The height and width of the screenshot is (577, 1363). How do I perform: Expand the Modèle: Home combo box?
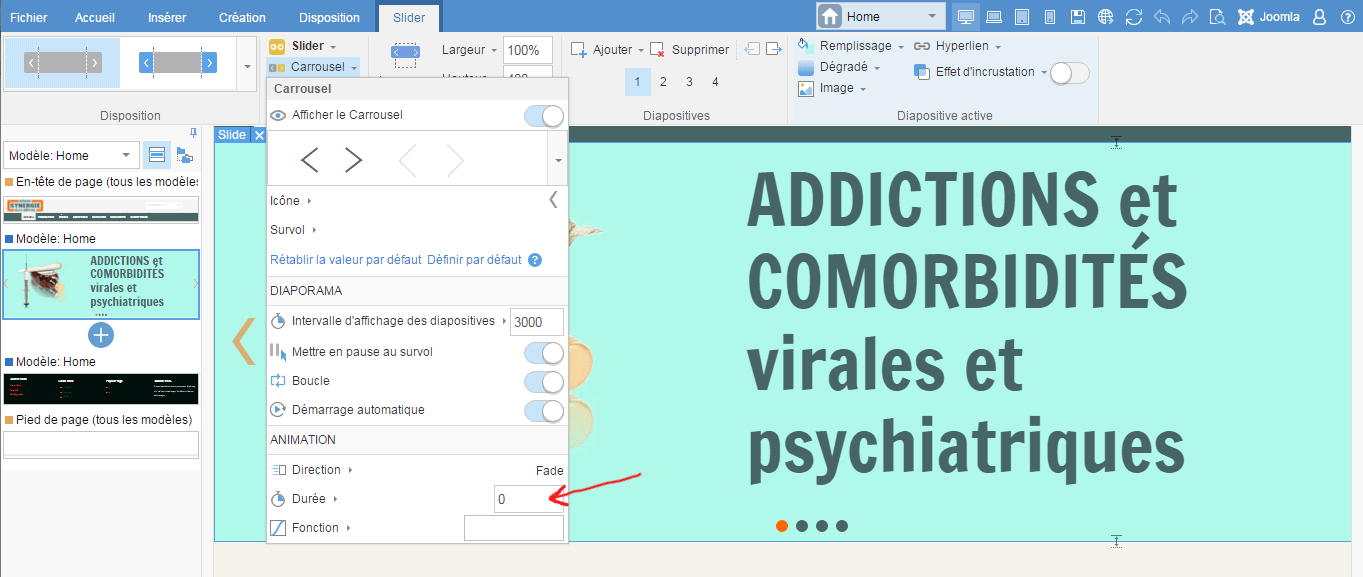click(71, 155)
